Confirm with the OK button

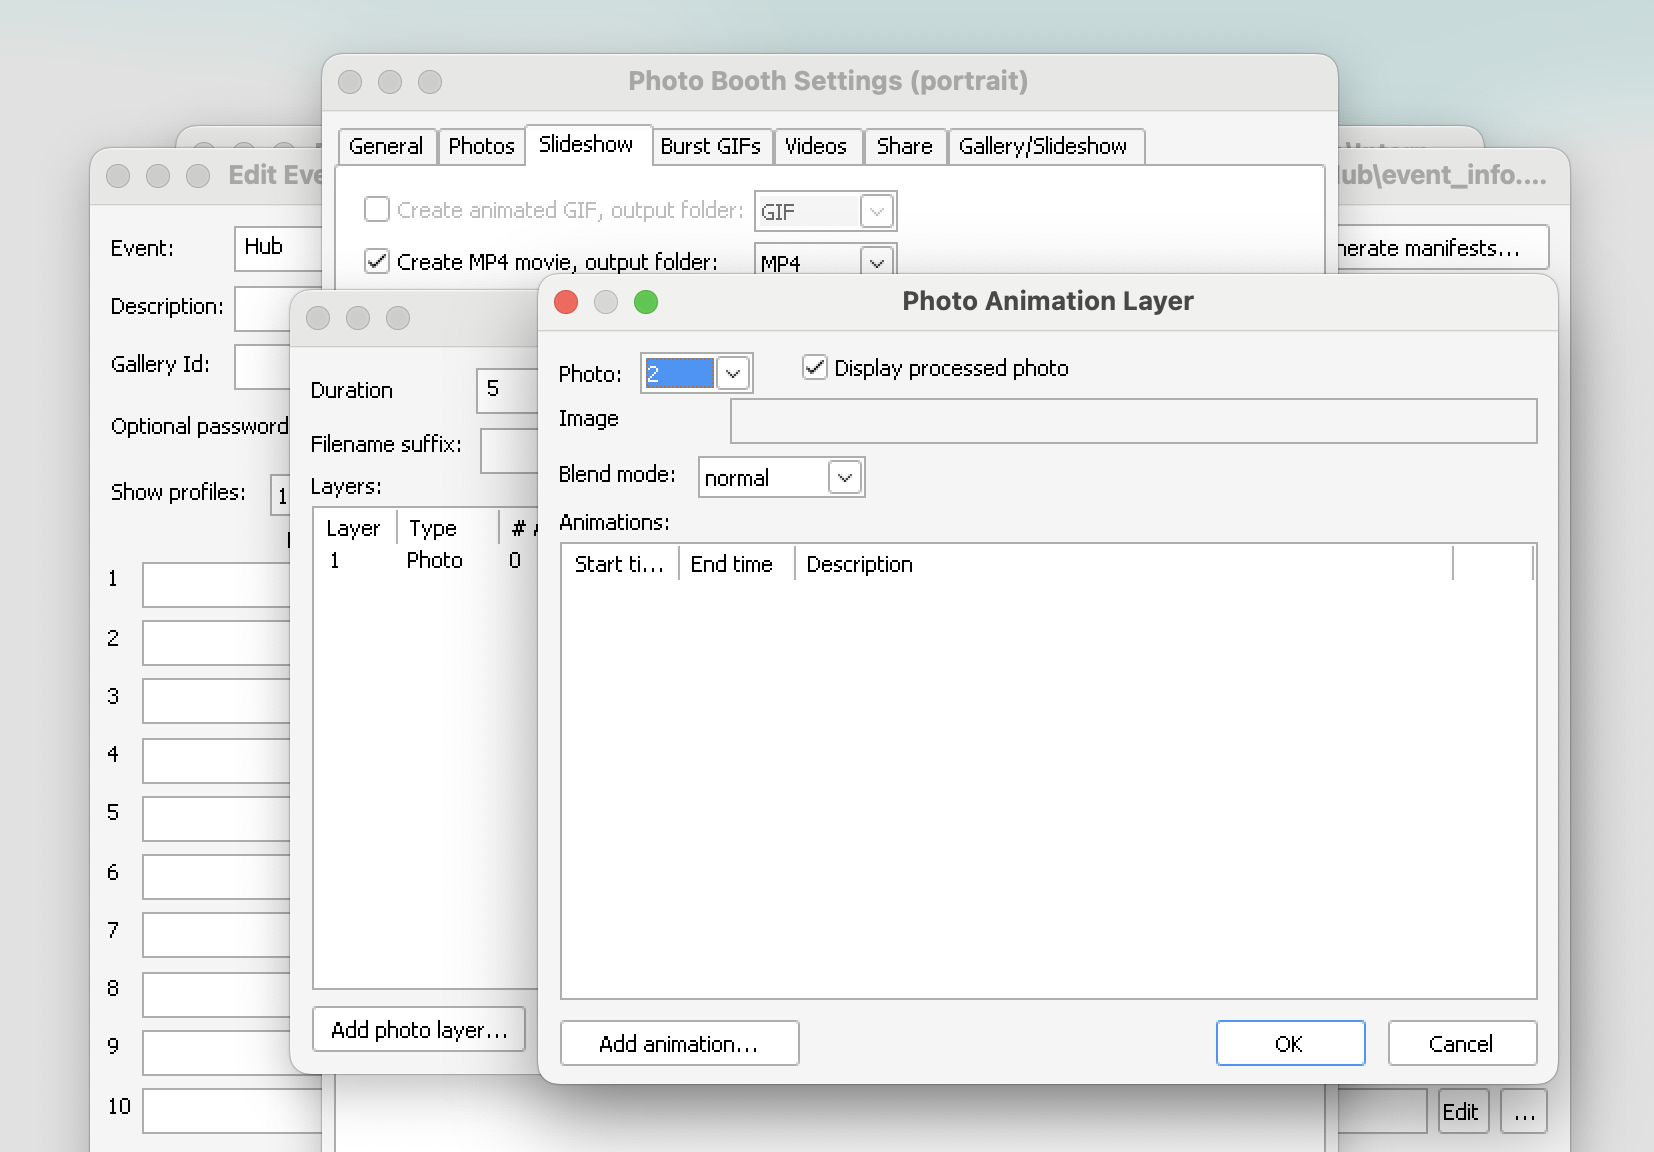(x=1289, y=1044)
